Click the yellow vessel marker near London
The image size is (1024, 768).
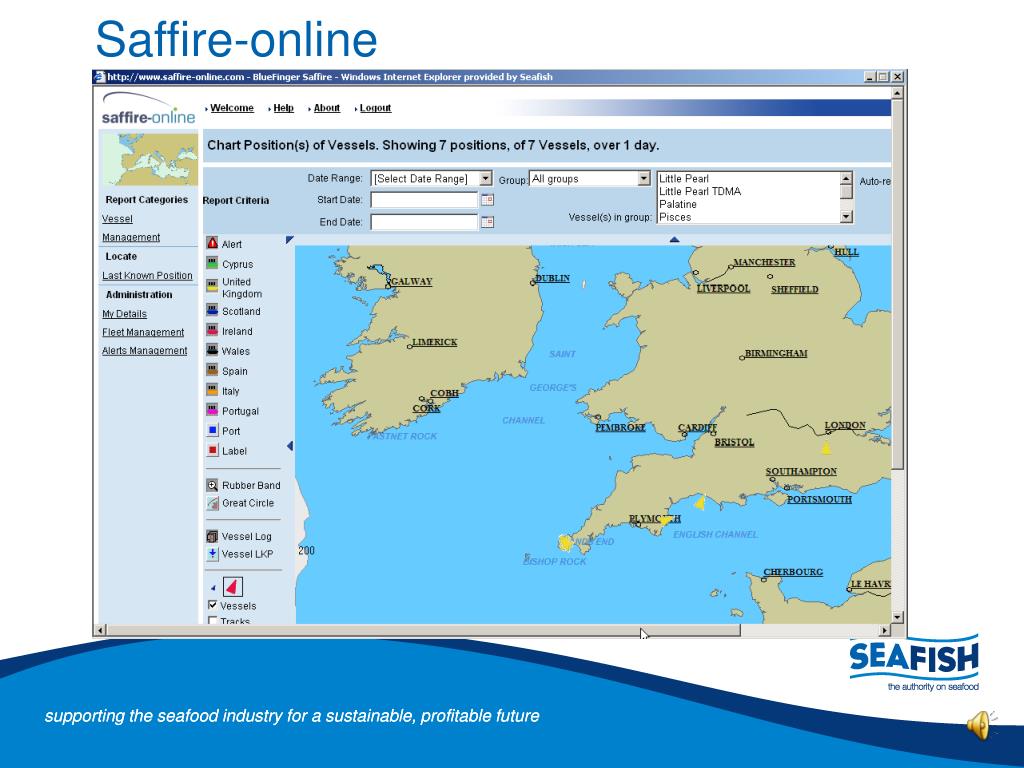coord(826,448)
